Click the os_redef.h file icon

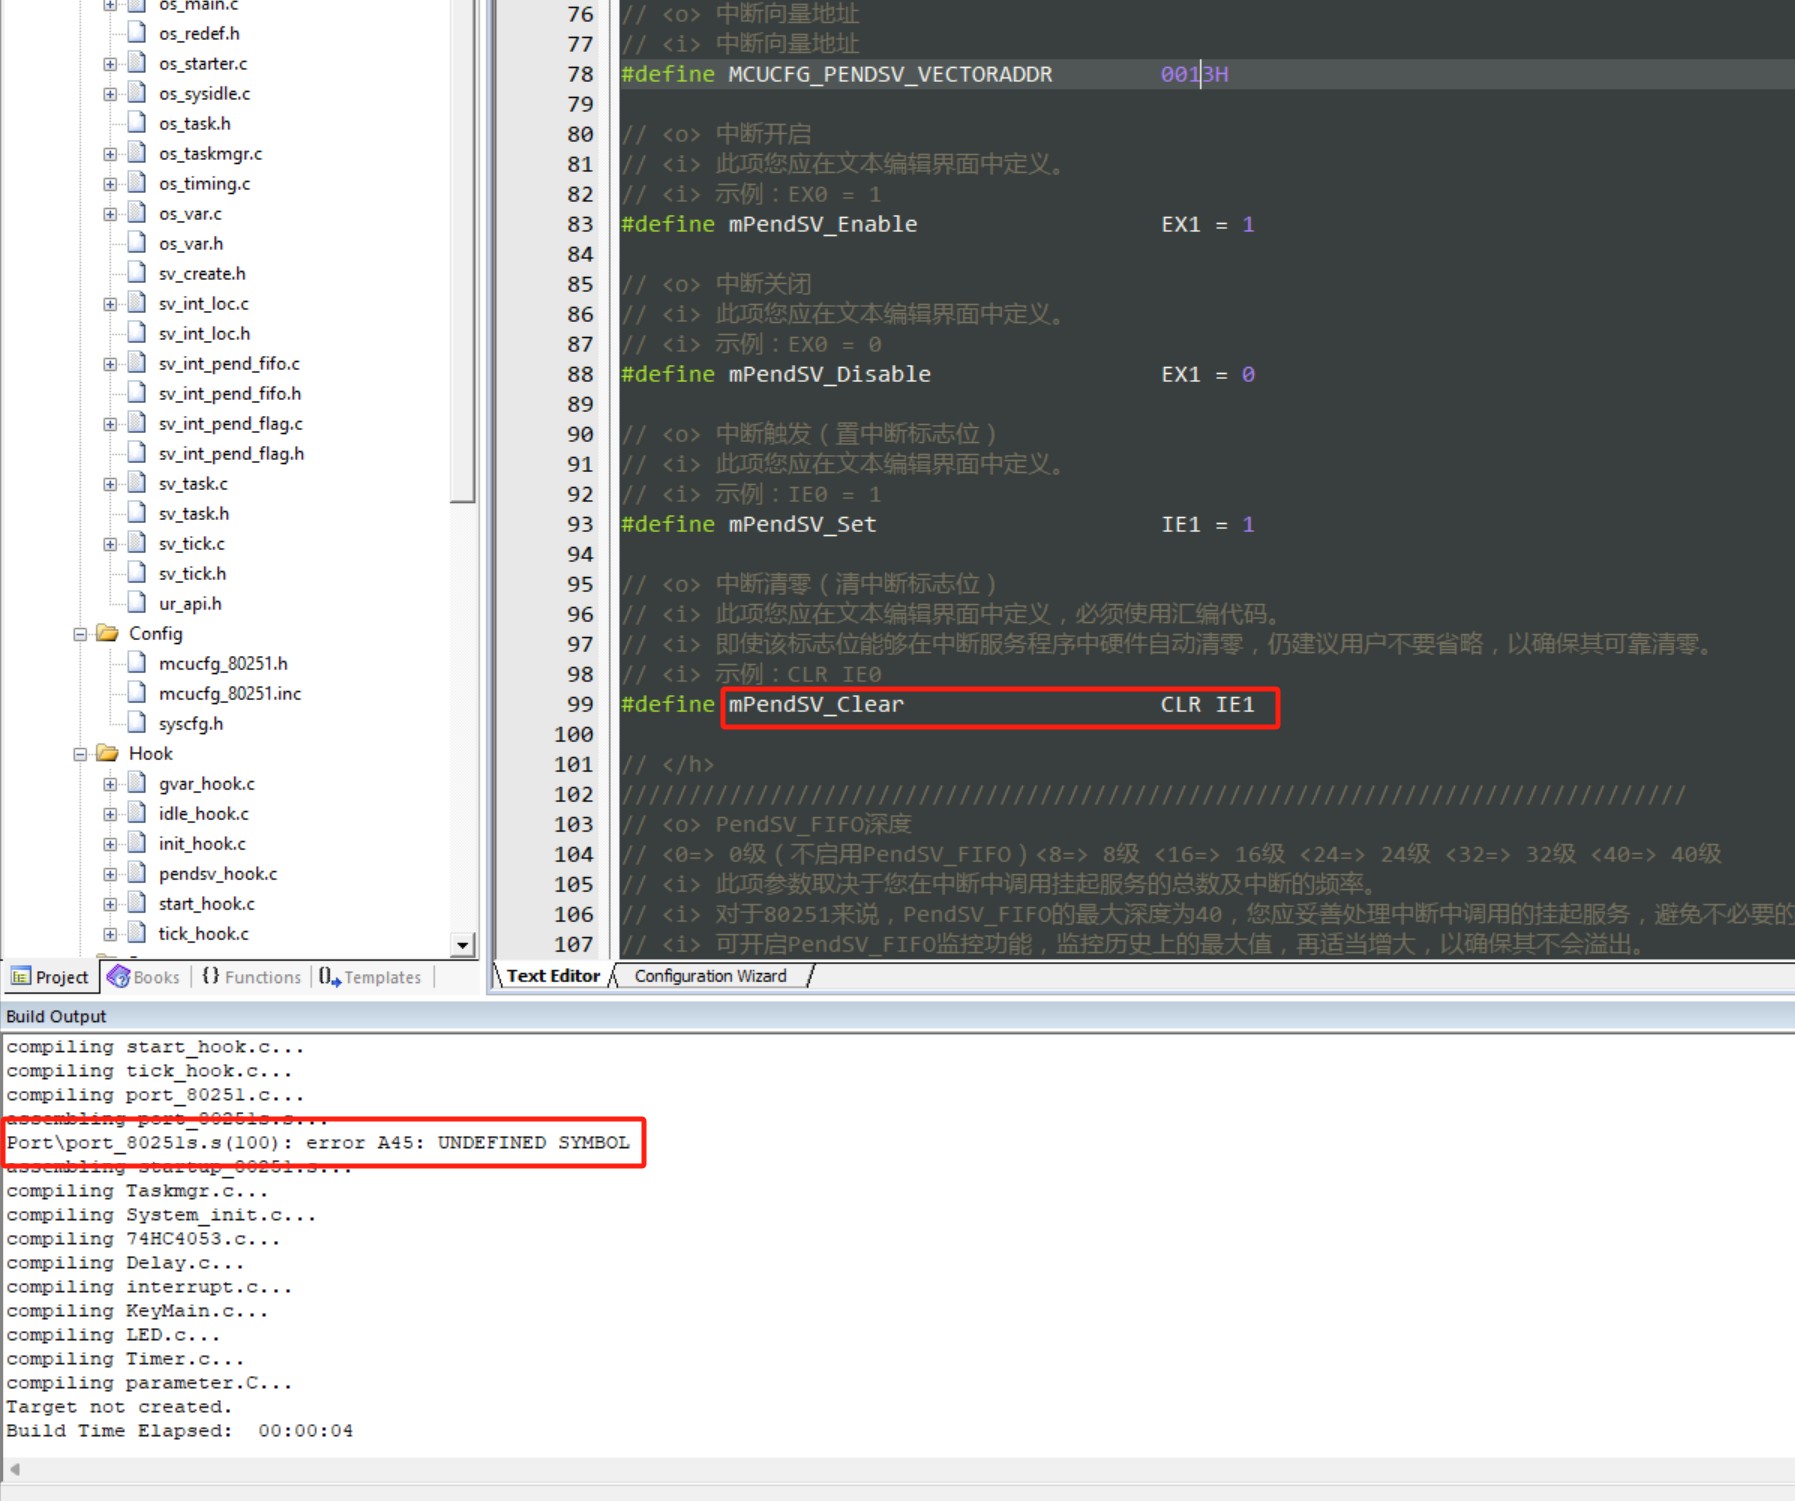[137, 32]
